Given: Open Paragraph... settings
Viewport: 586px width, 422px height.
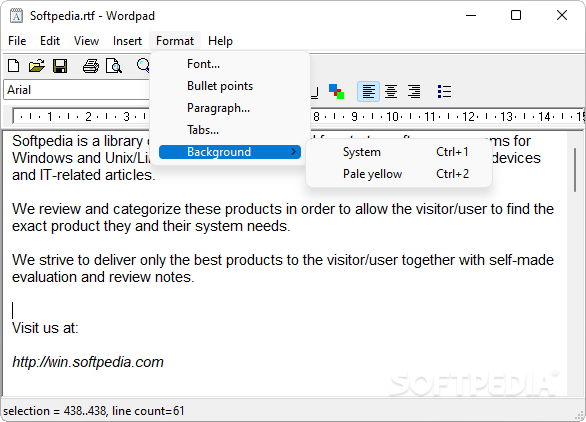Looking at the screenshot, I should point(230,108).
